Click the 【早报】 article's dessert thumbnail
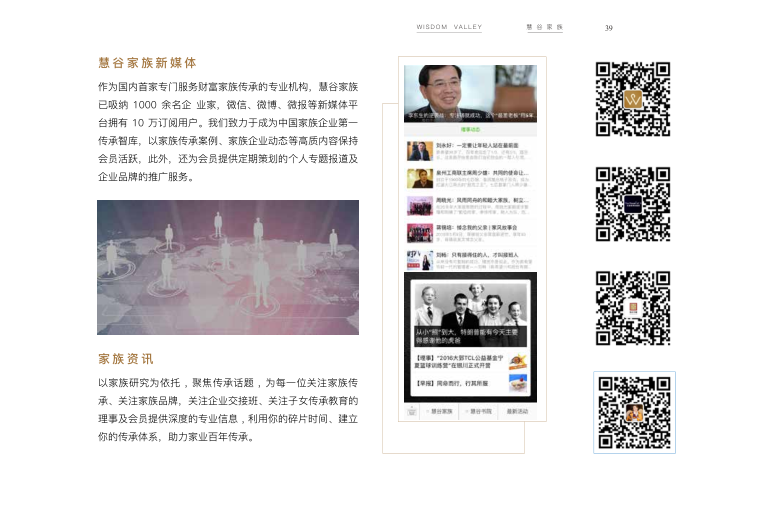The height and width of the screenshot is (511, 766). coord(518,383)
